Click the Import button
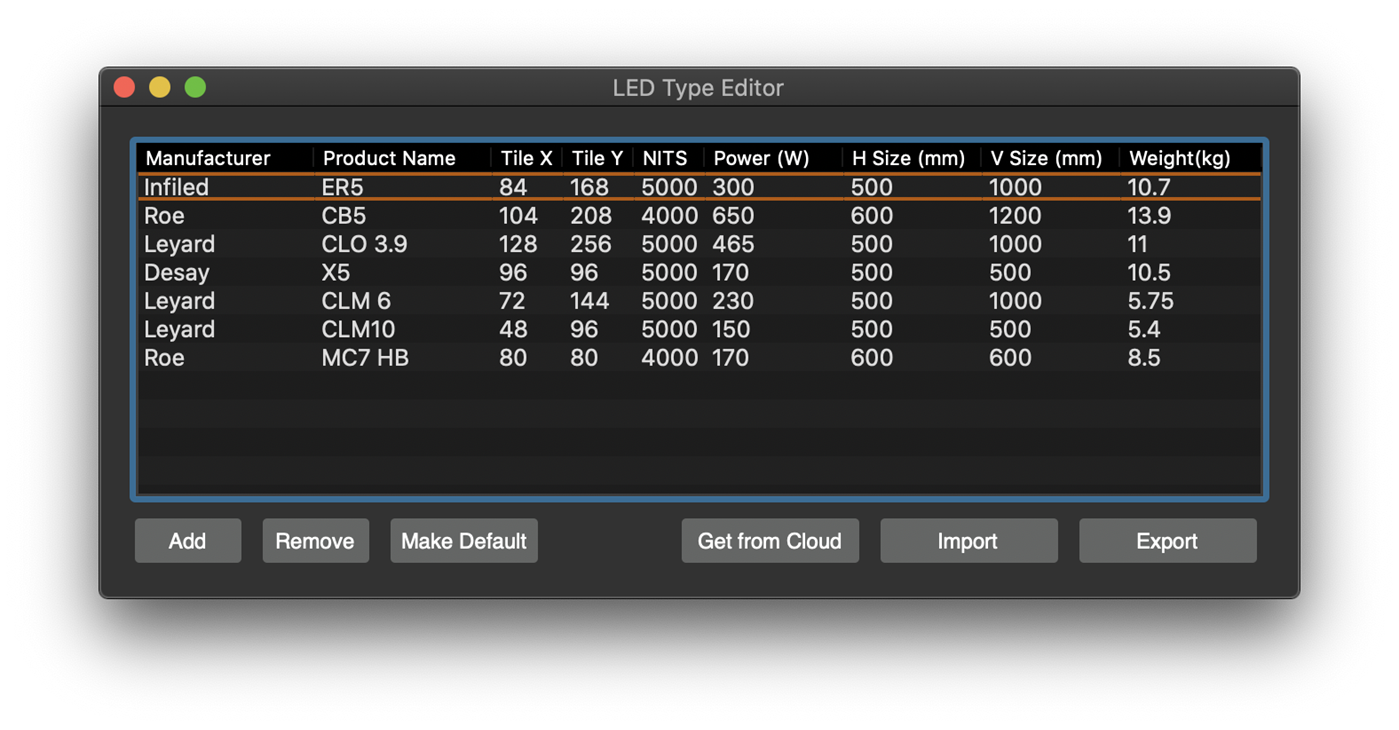1399x730 pixels. point(968,540)
